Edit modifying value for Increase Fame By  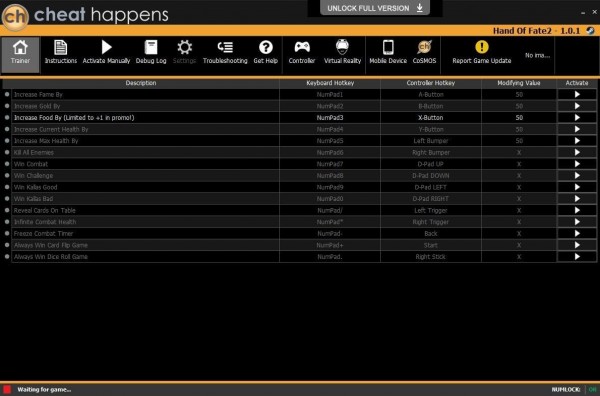pyautogui.click(x=519, y=95)
